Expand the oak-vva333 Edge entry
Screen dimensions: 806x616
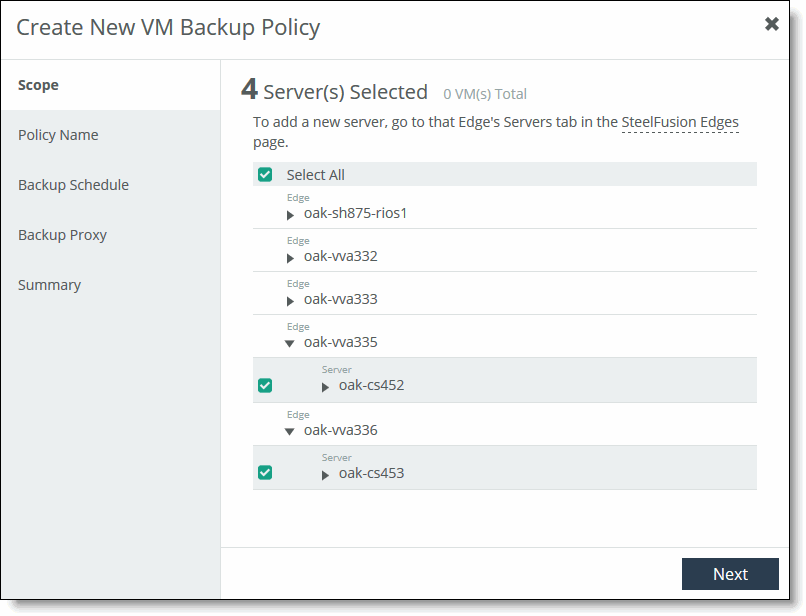[x=290, y=299]
